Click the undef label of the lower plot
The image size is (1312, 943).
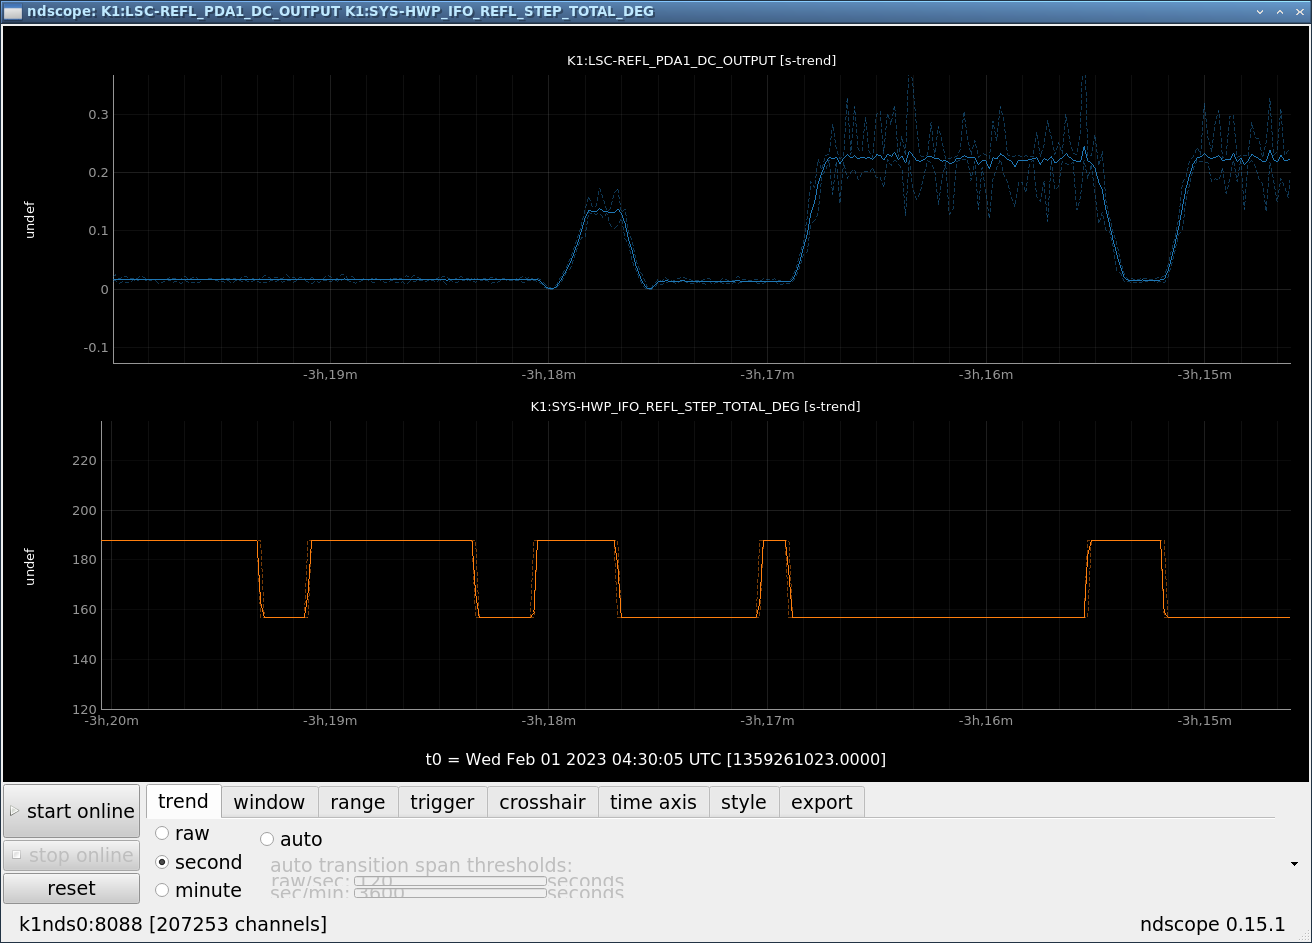pos(30,566)
